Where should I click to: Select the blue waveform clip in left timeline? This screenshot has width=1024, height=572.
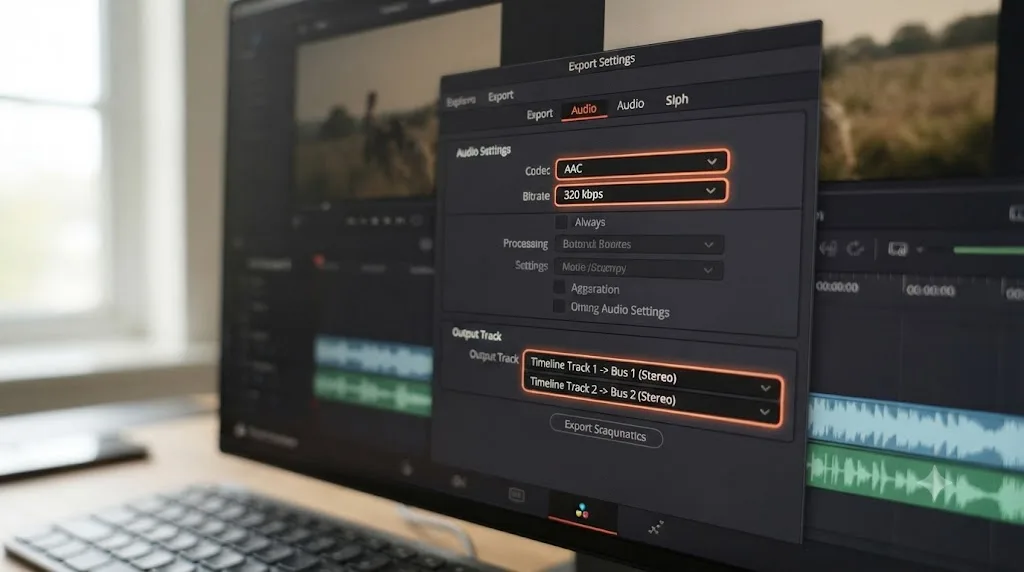pyautogui.click(x=374, y=357)
